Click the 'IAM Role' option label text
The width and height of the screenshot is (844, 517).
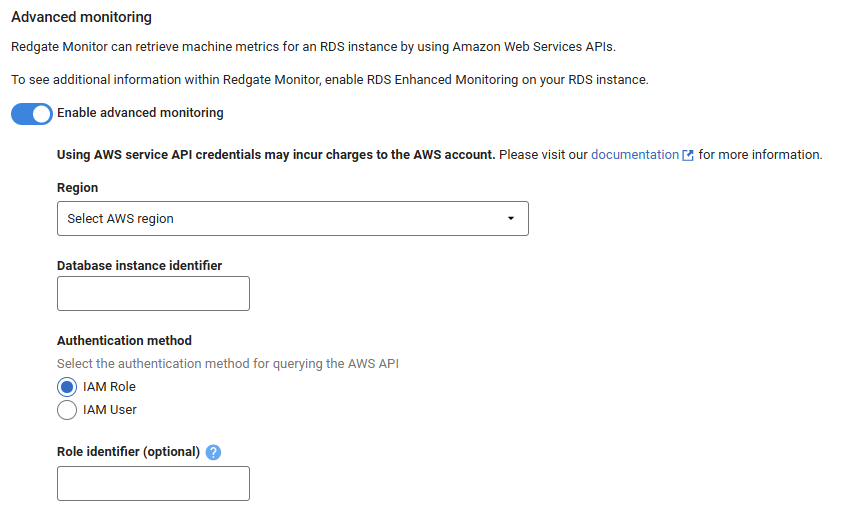click(x=109, y=387)
